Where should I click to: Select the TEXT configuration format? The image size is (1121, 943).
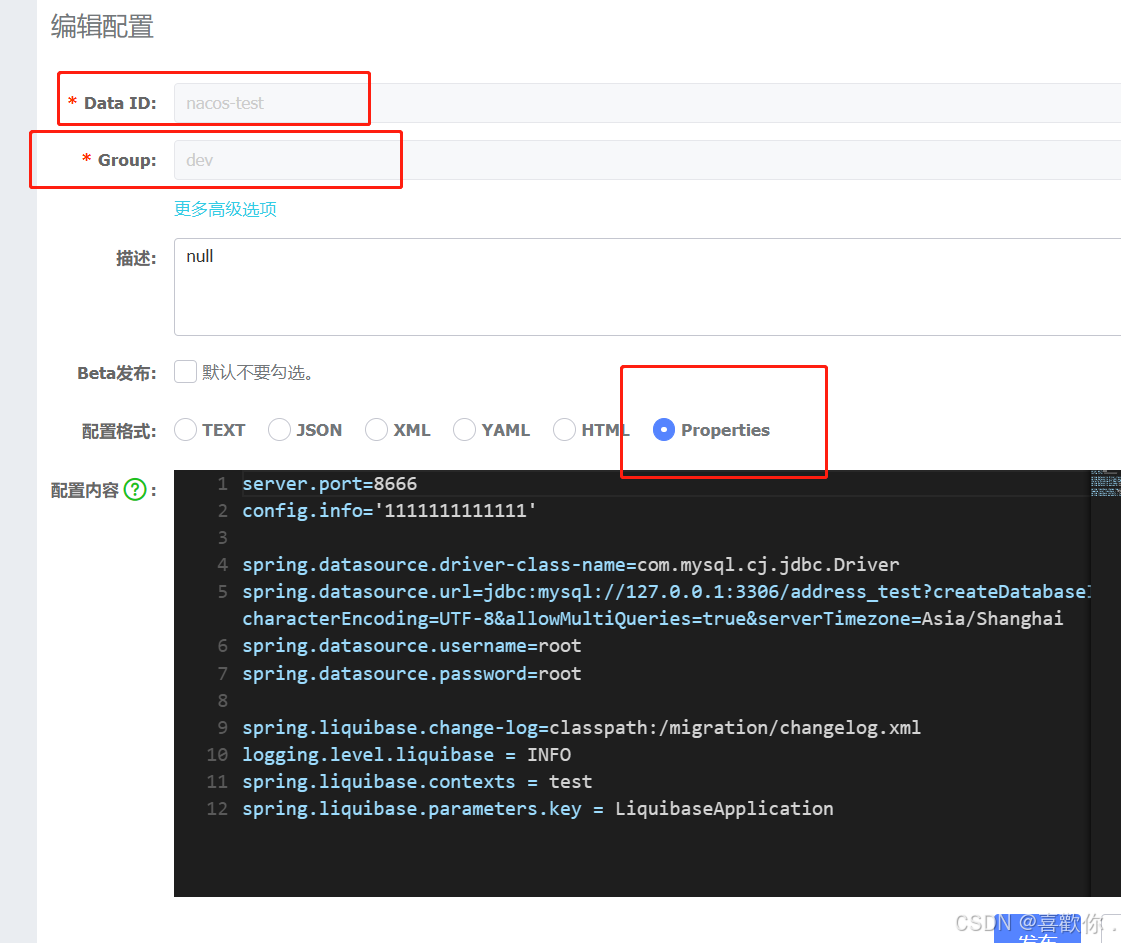coord(185,429)
